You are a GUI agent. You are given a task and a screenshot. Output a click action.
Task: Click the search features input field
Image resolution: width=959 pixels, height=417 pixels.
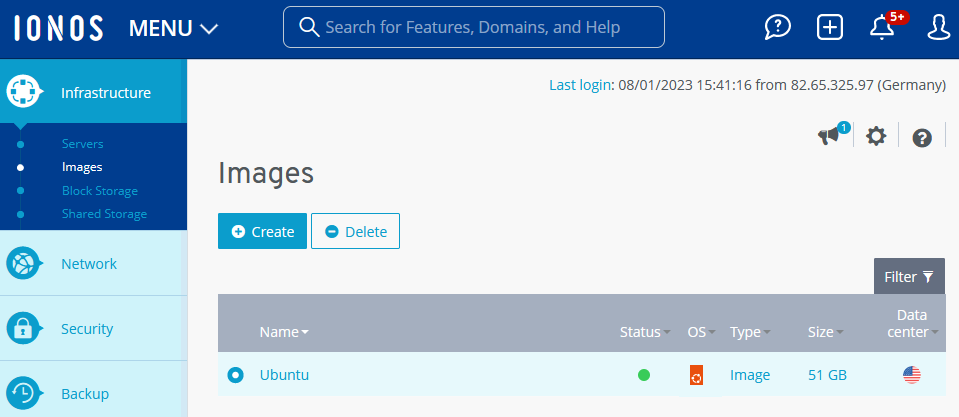474,27
